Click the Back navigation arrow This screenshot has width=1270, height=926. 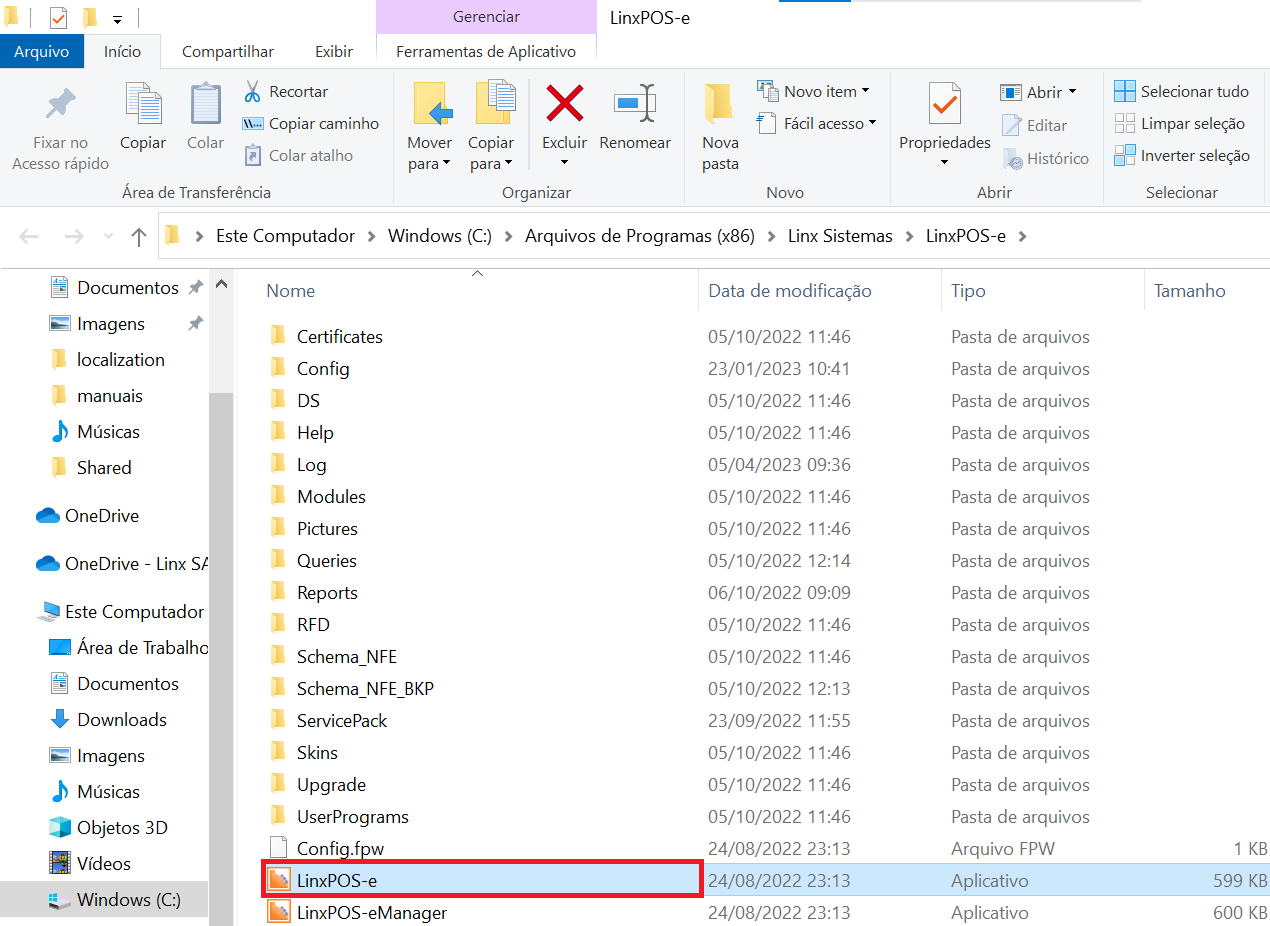[29, 237]
